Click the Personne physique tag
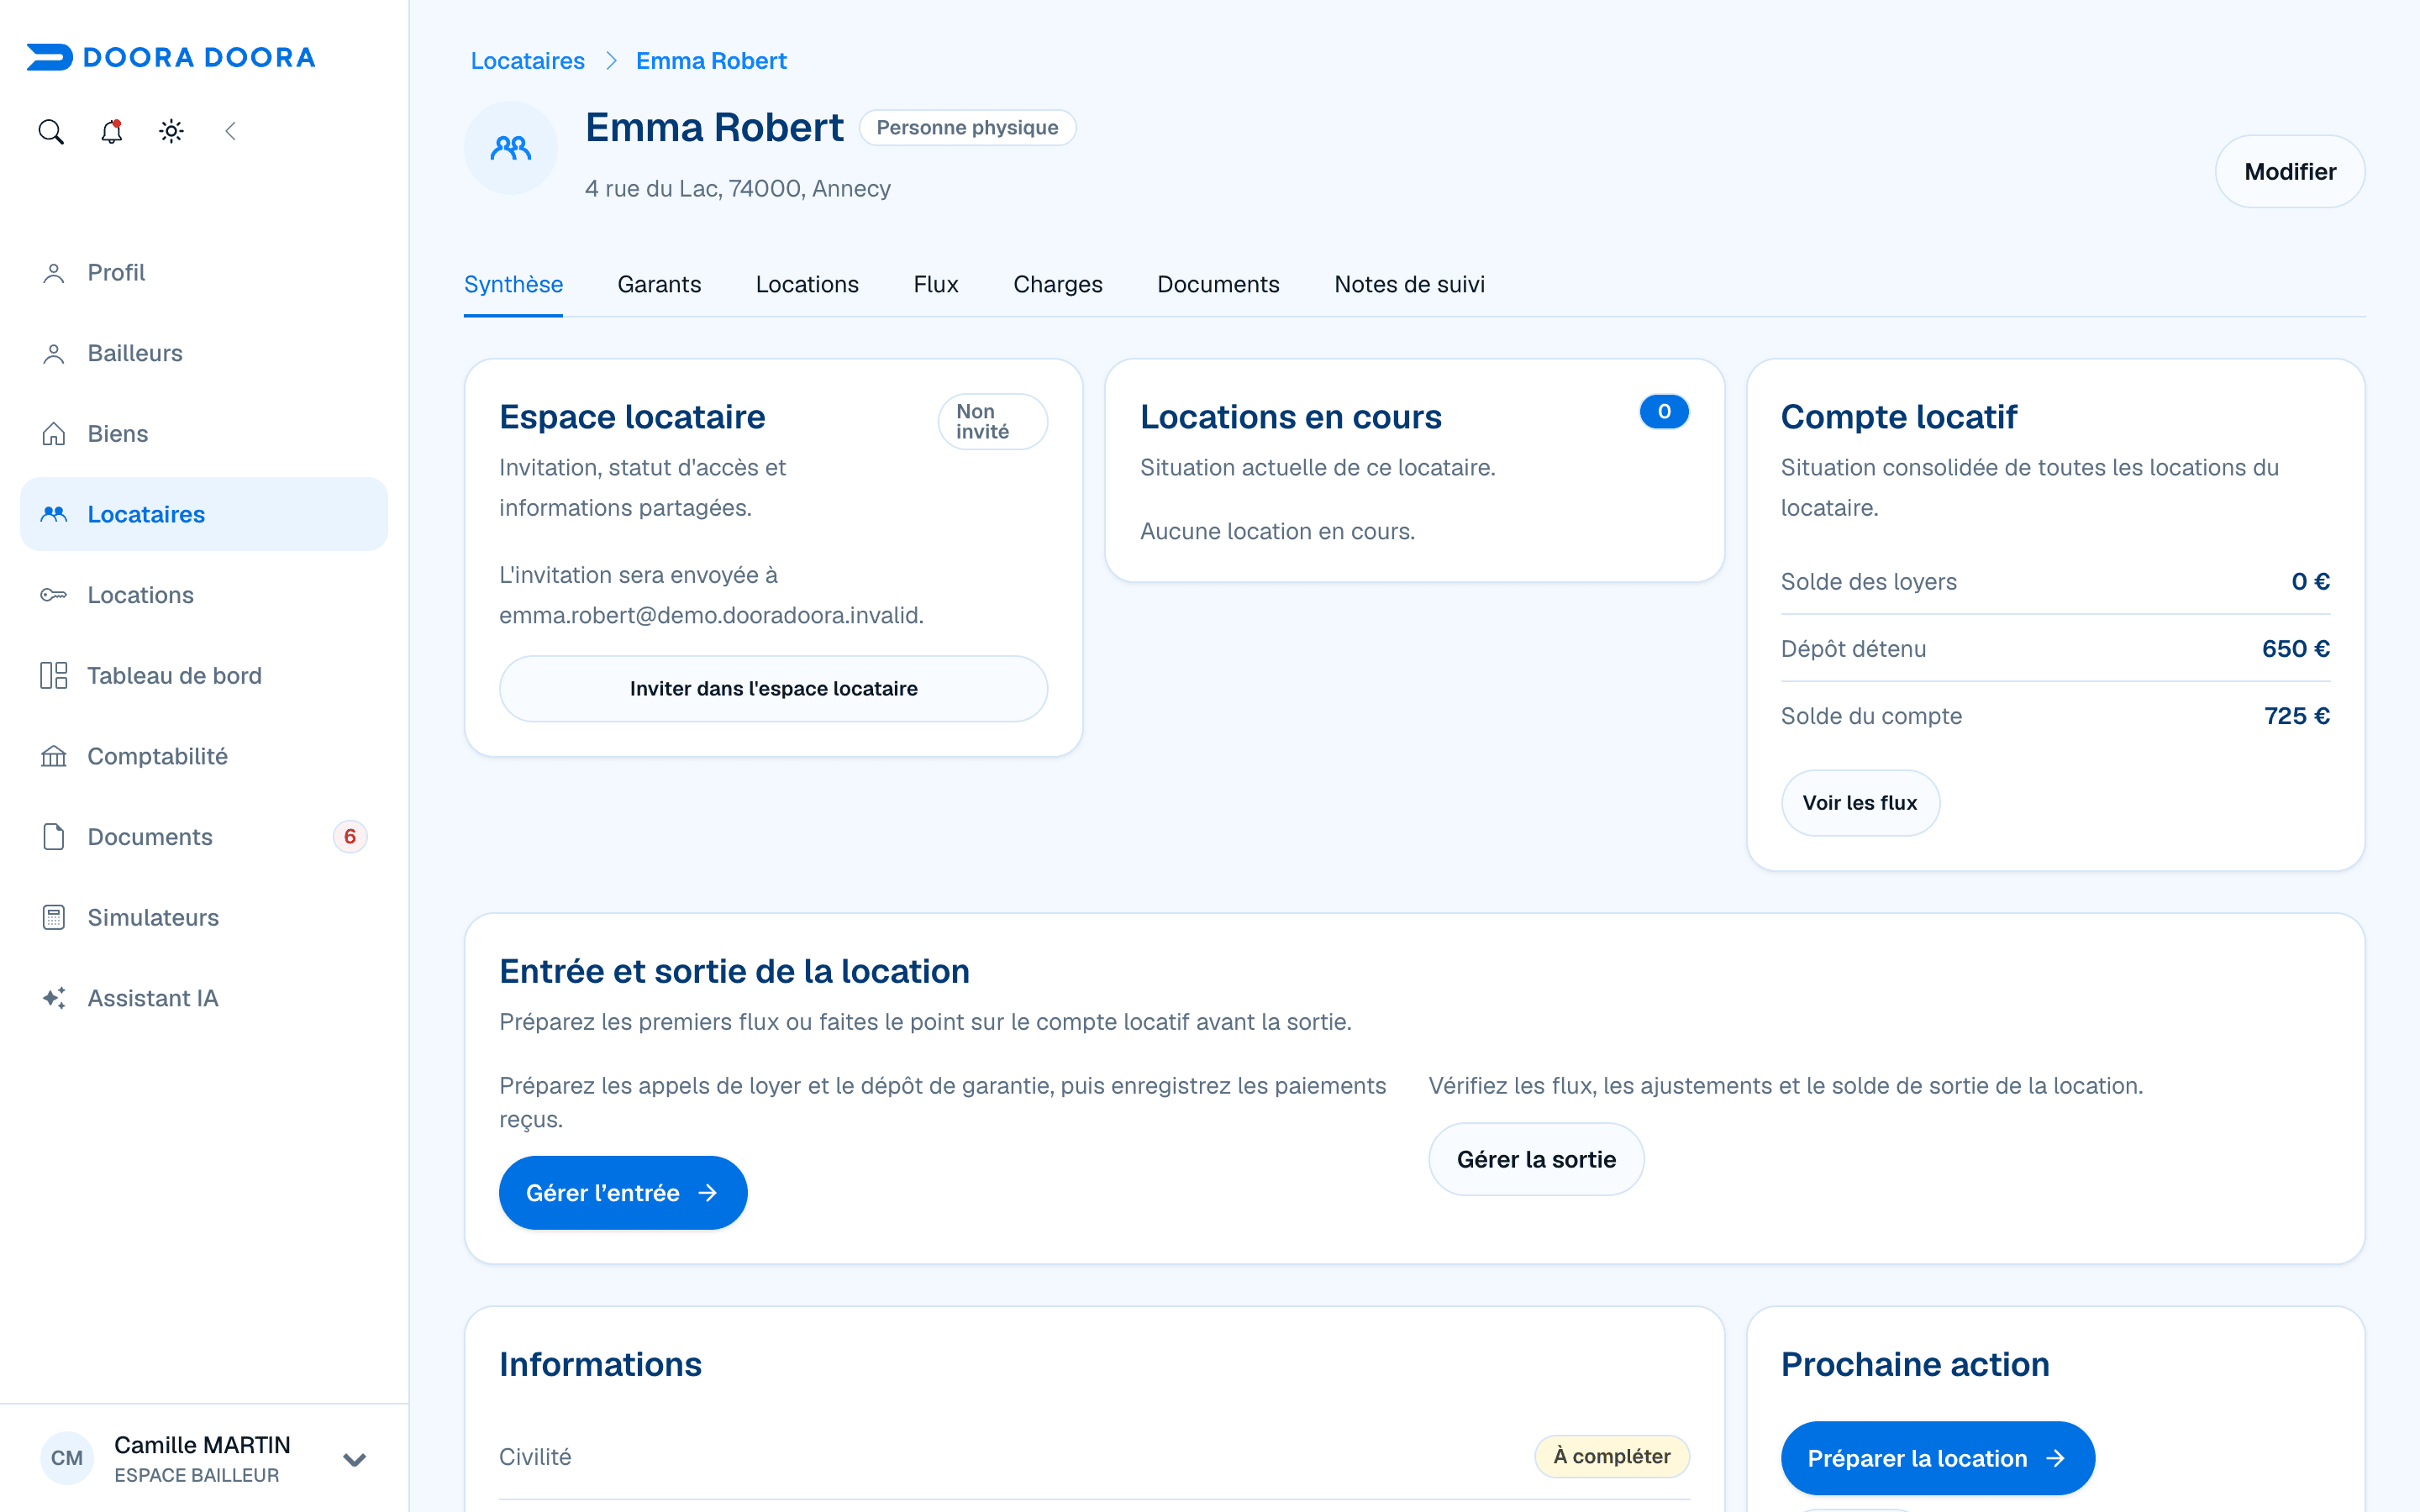Image resolution: width=2420 pixels, height=1512 pixels. [x=967, y=128]
